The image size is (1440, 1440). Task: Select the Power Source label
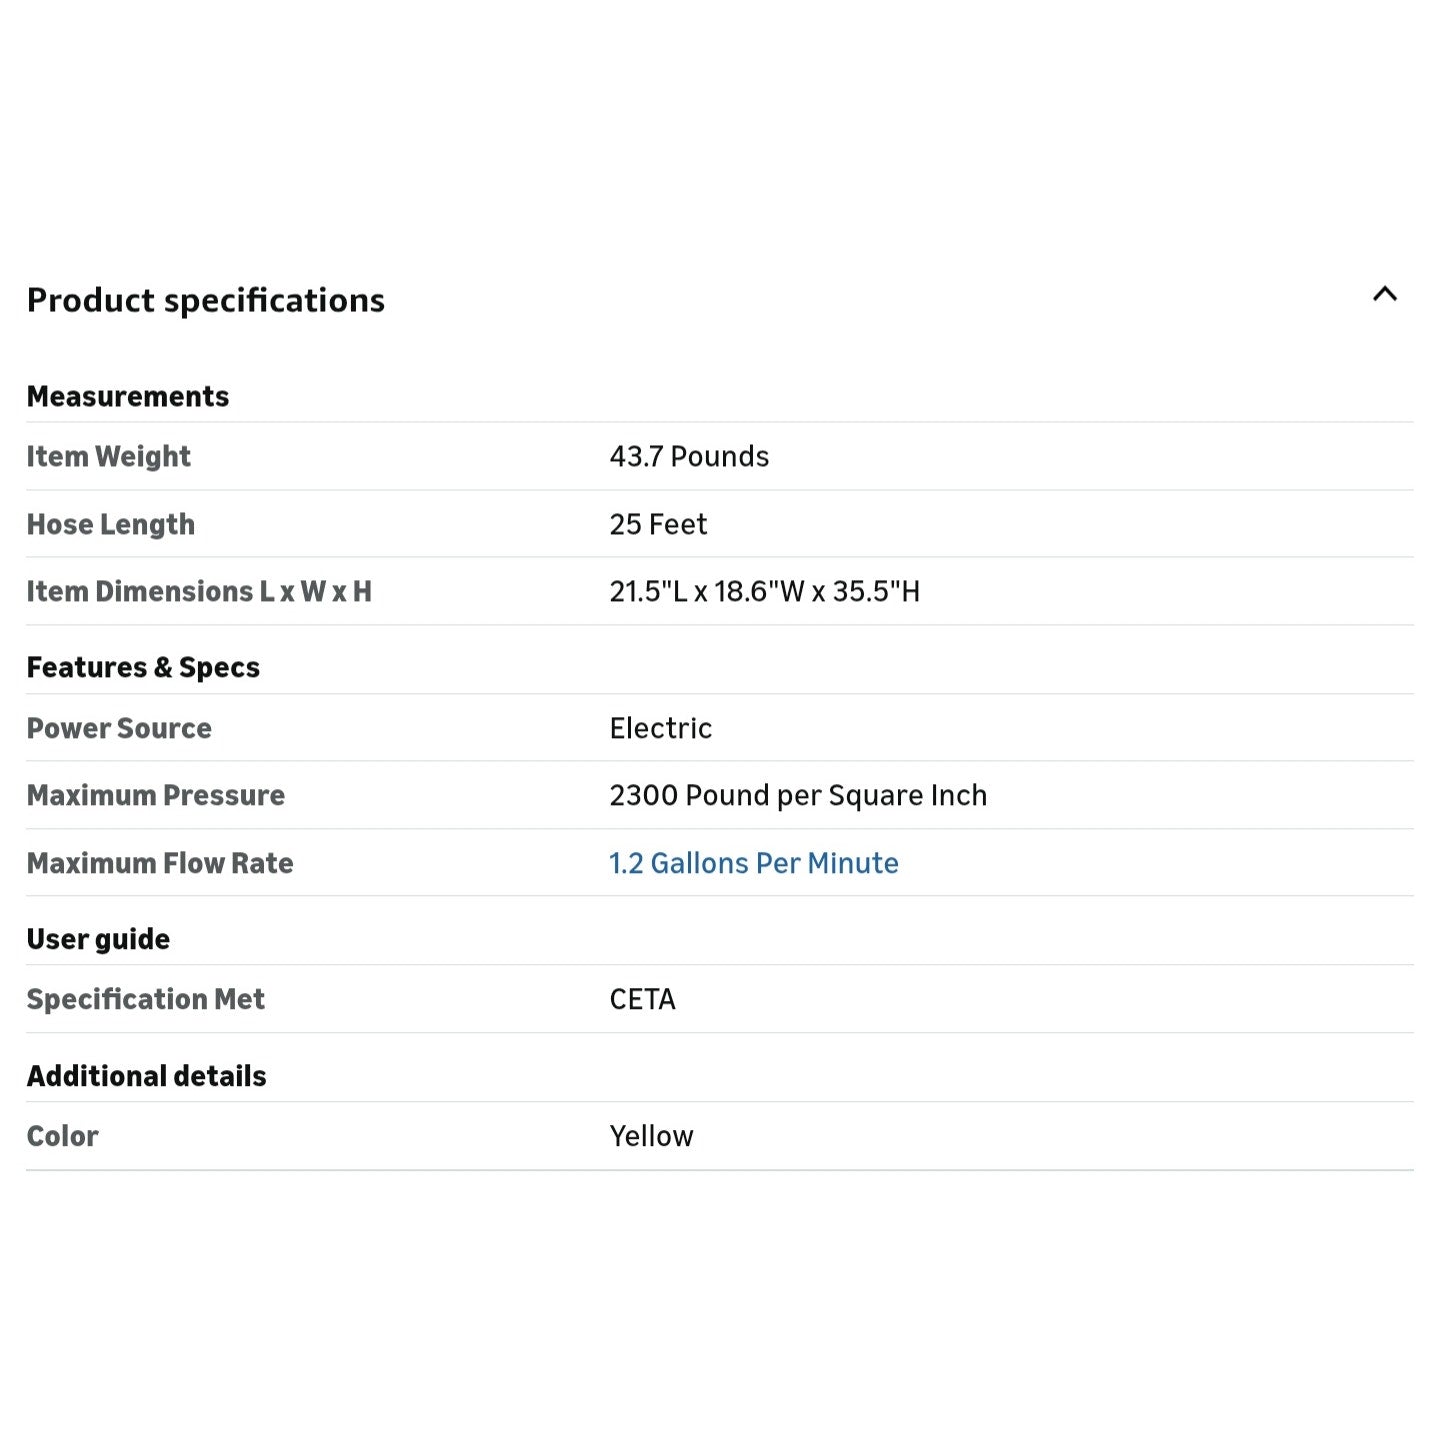click(x=119, y=728)
